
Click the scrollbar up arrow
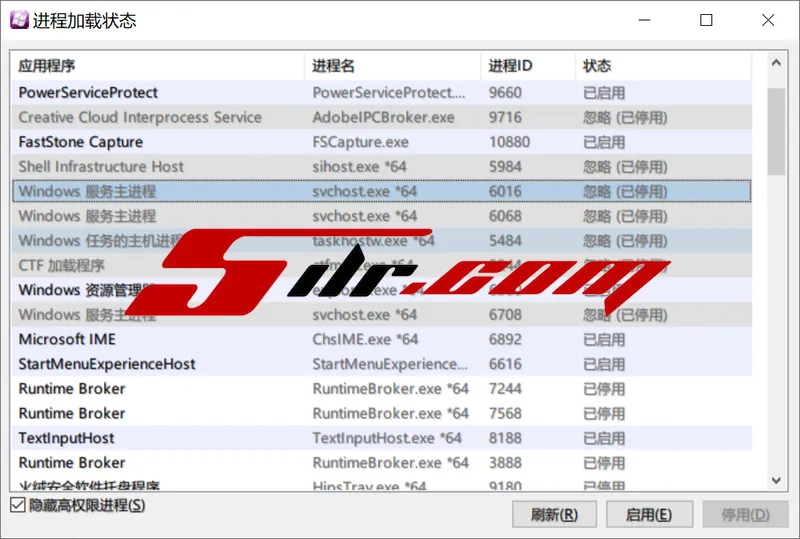point(777,63)
